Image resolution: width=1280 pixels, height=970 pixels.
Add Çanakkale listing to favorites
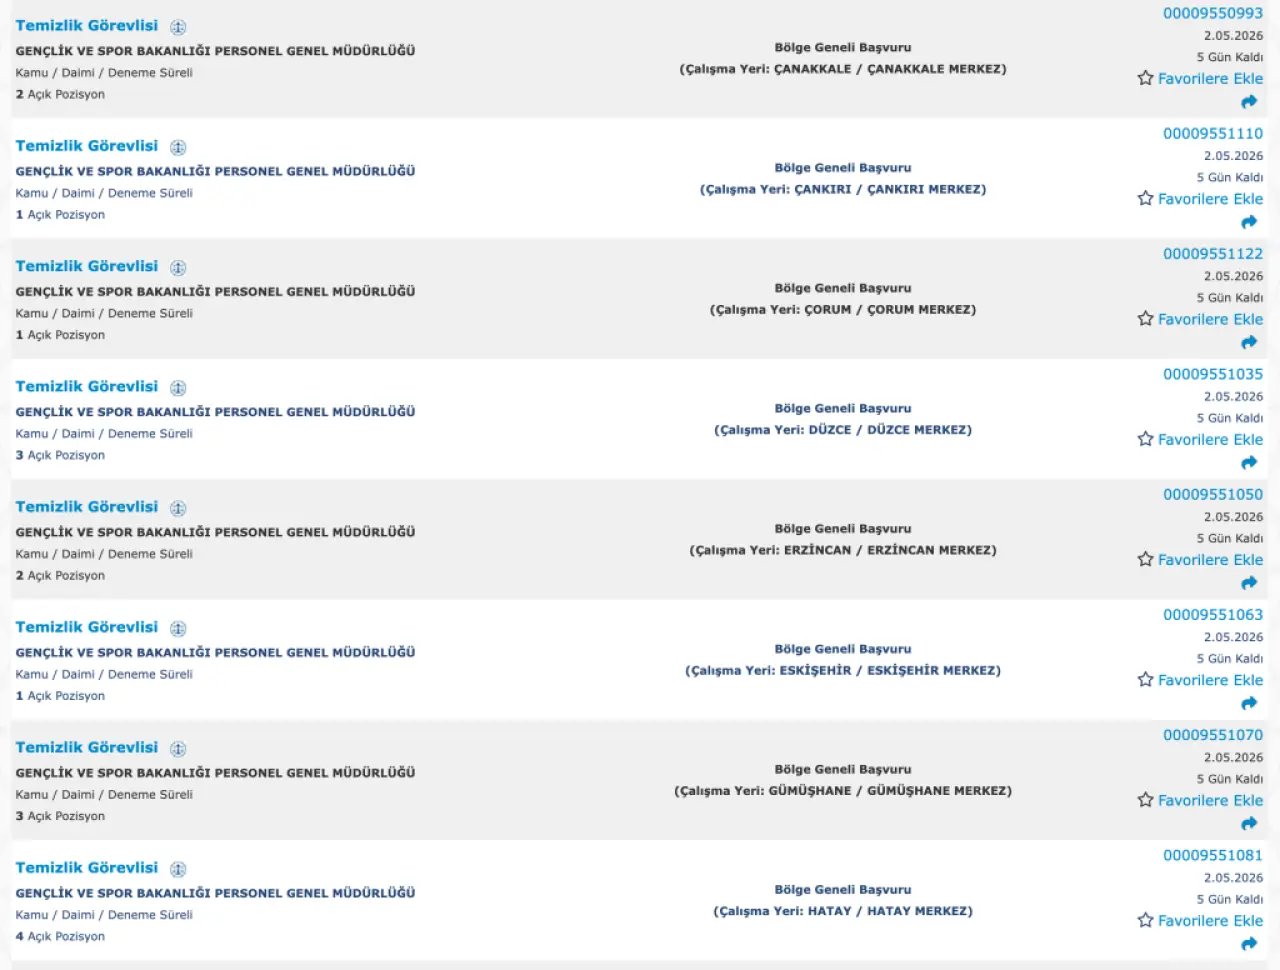click(1200, 79)
